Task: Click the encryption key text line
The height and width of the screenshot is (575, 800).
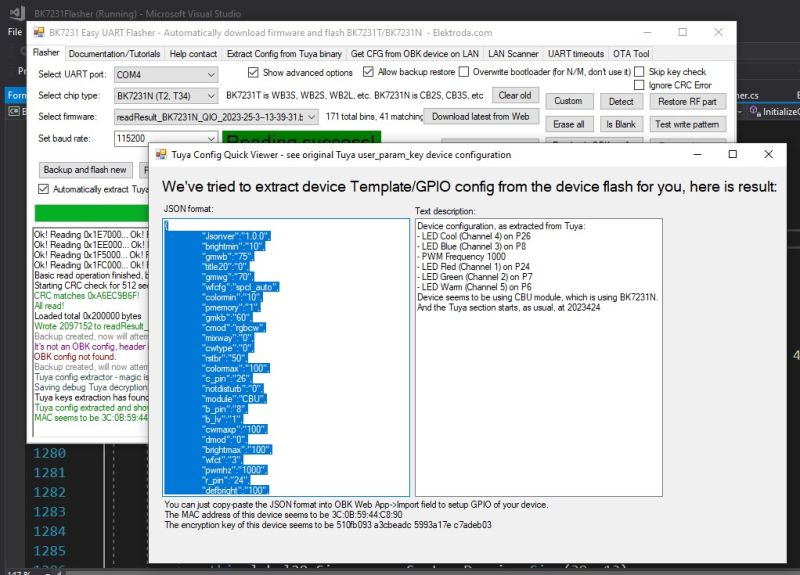Action: pyautogui.click(x=328, y=525)
